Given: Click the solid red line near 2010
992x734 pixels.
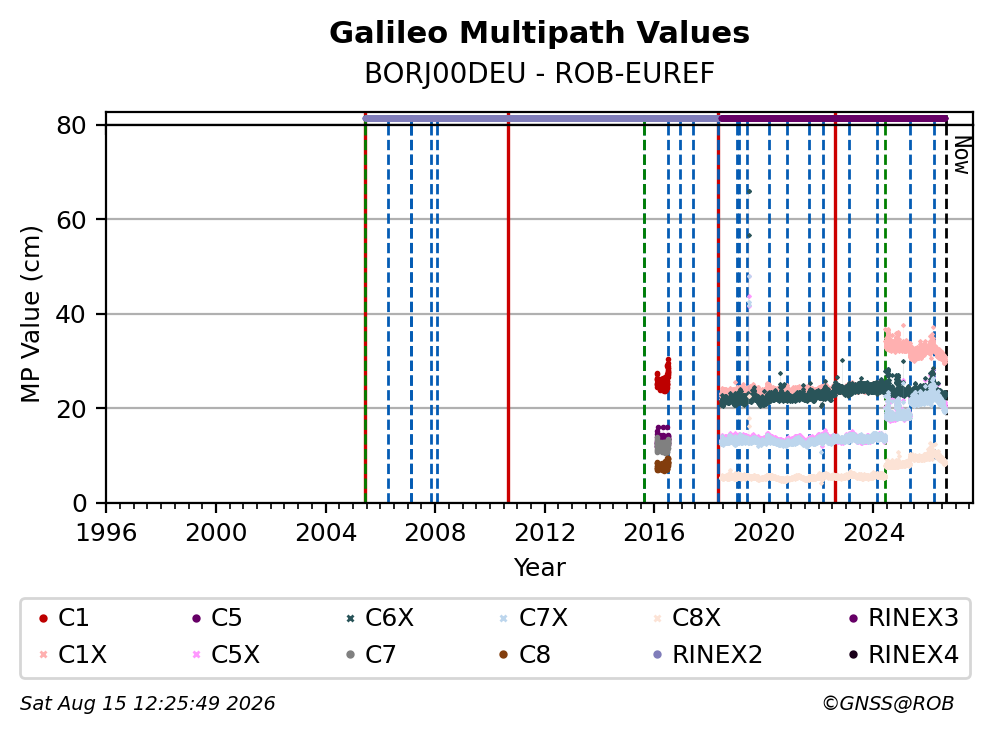Looking at the screenshot, I should click(x=508, y=310).
